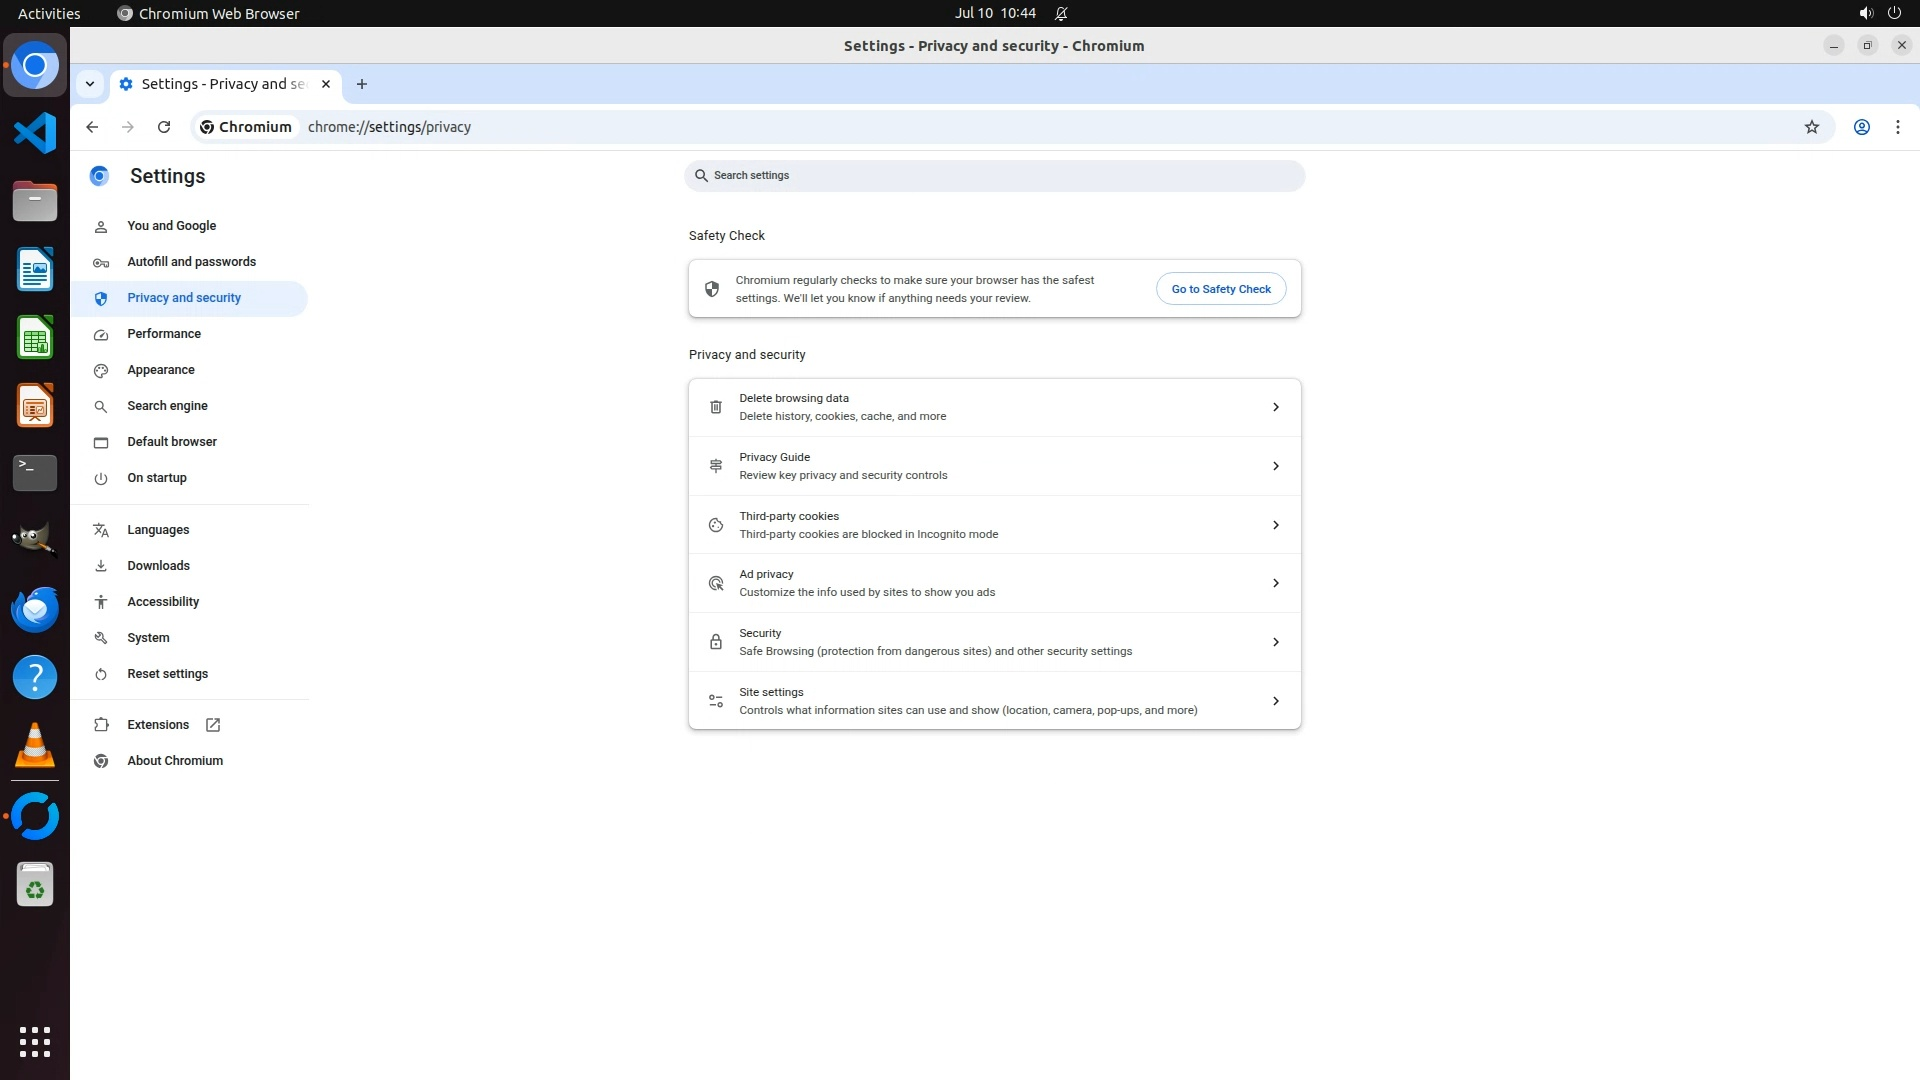Expand Delete browsing data chevron

coord(1275,407)
